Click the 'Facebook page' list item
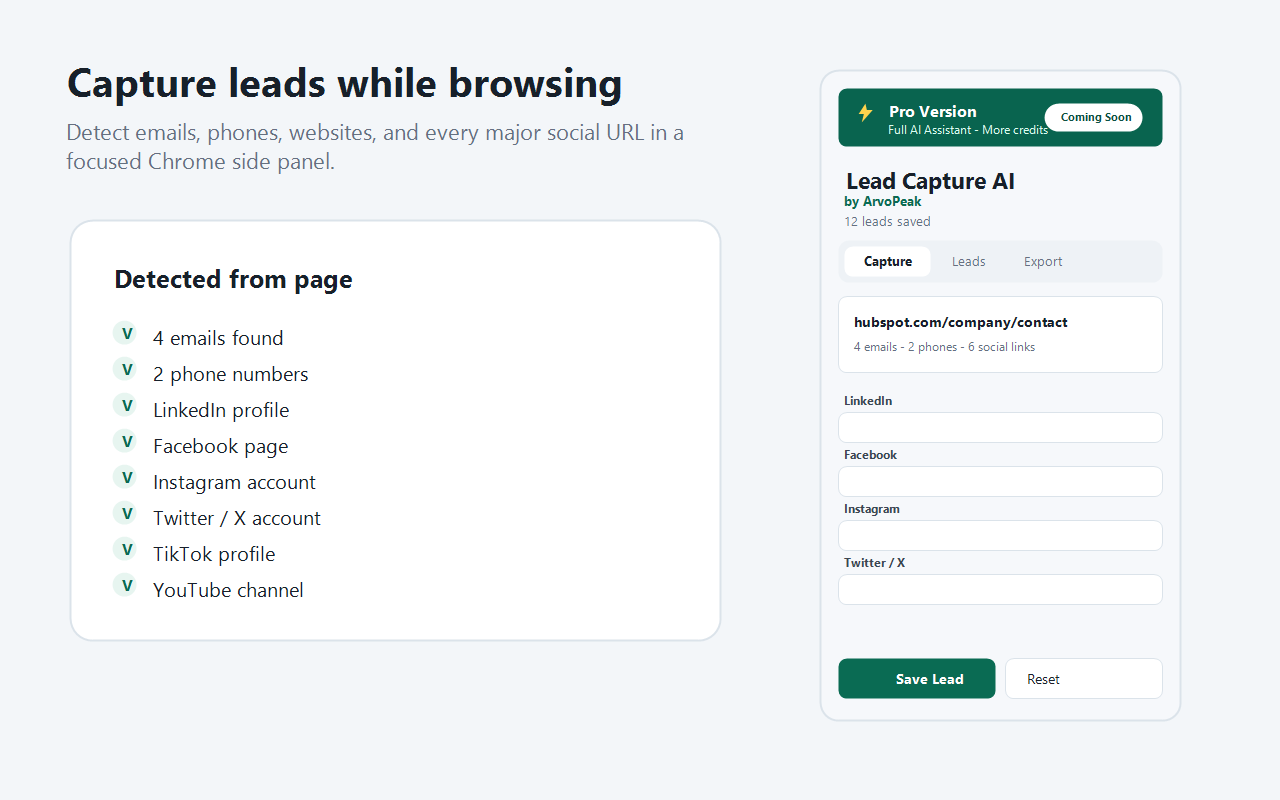 [x=220, y=447]
